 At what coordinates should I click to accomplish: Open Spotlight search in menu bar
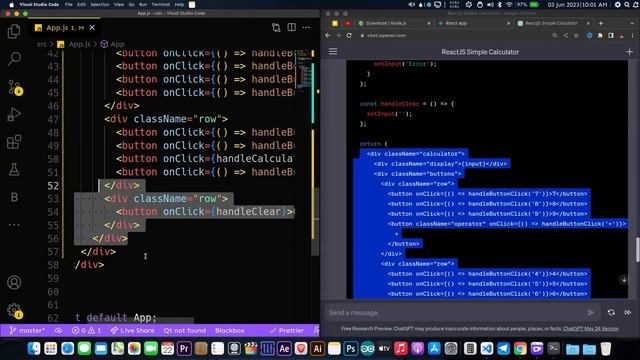(x=627, y=4)
